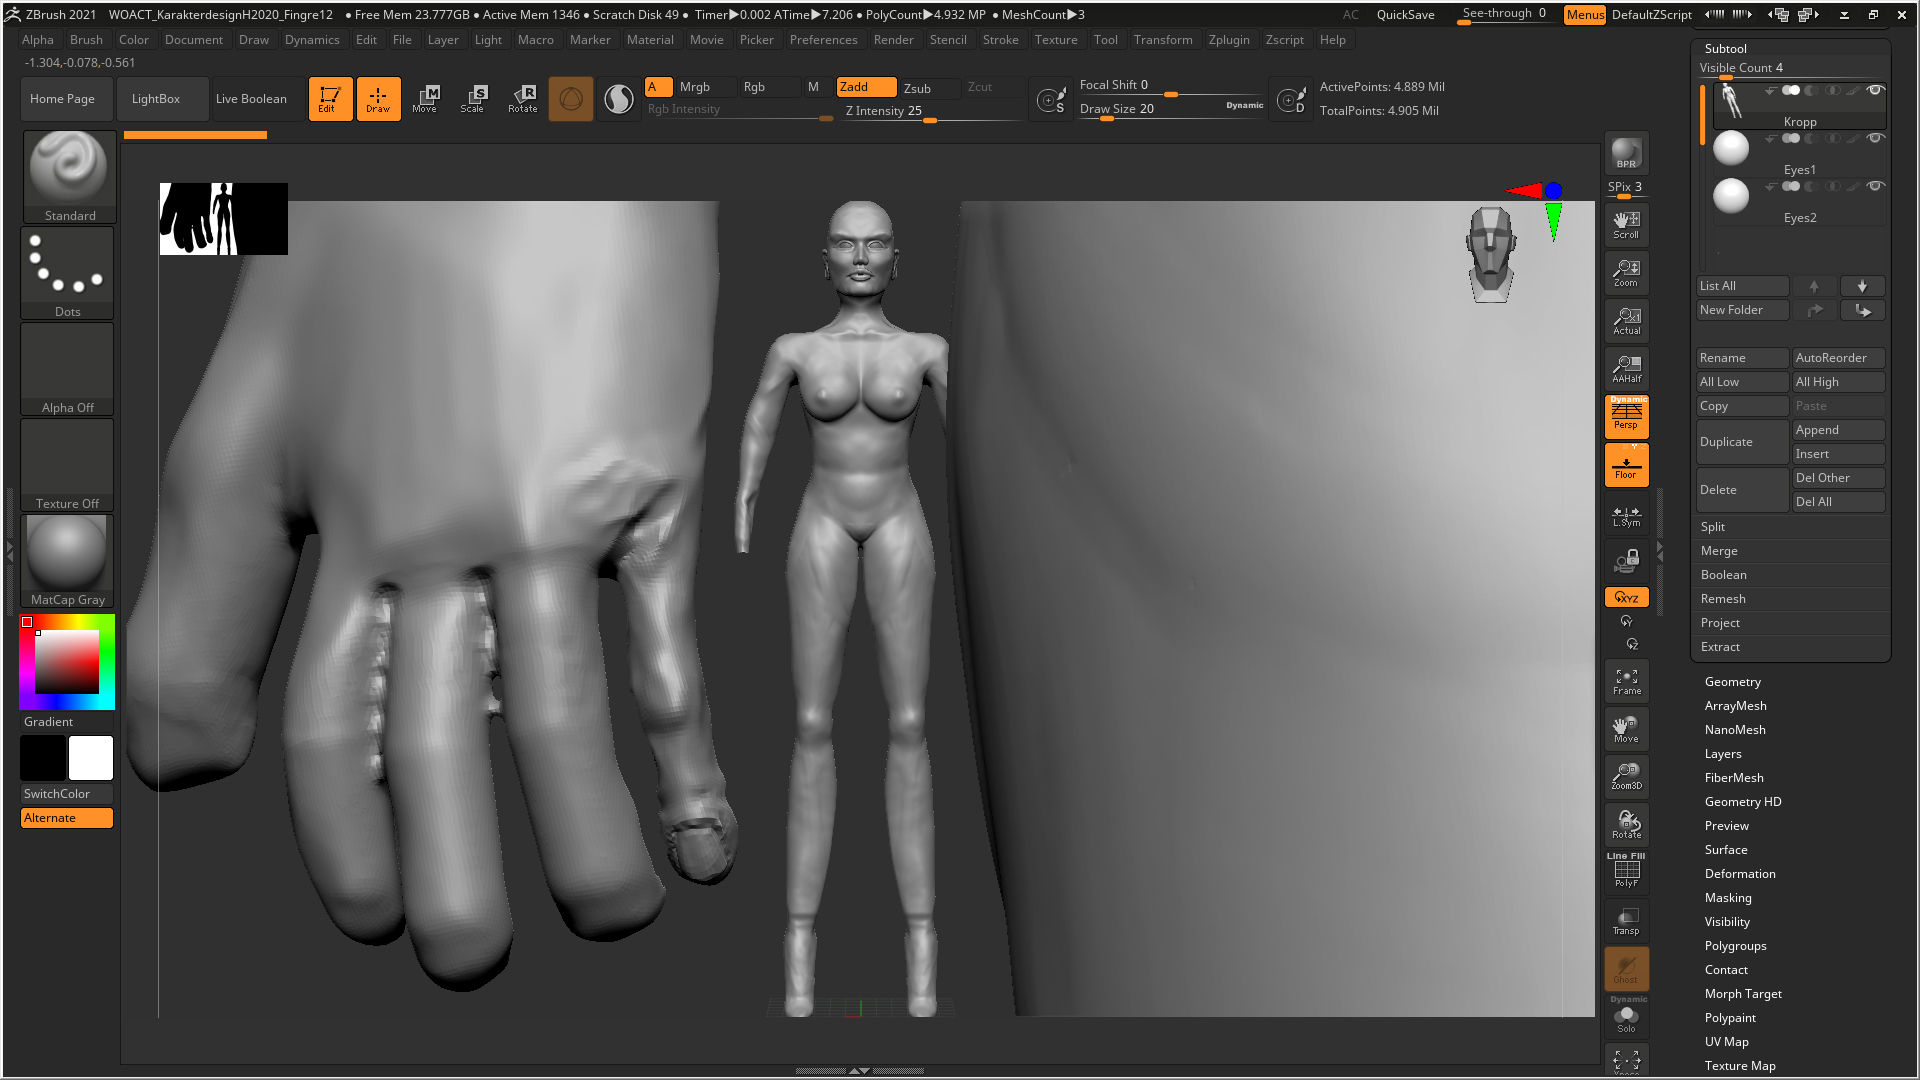Image resolution: width=1920 pixels, height=1080 pixels.
Task: Click the Frame mesh icon
Action: 1626,681
